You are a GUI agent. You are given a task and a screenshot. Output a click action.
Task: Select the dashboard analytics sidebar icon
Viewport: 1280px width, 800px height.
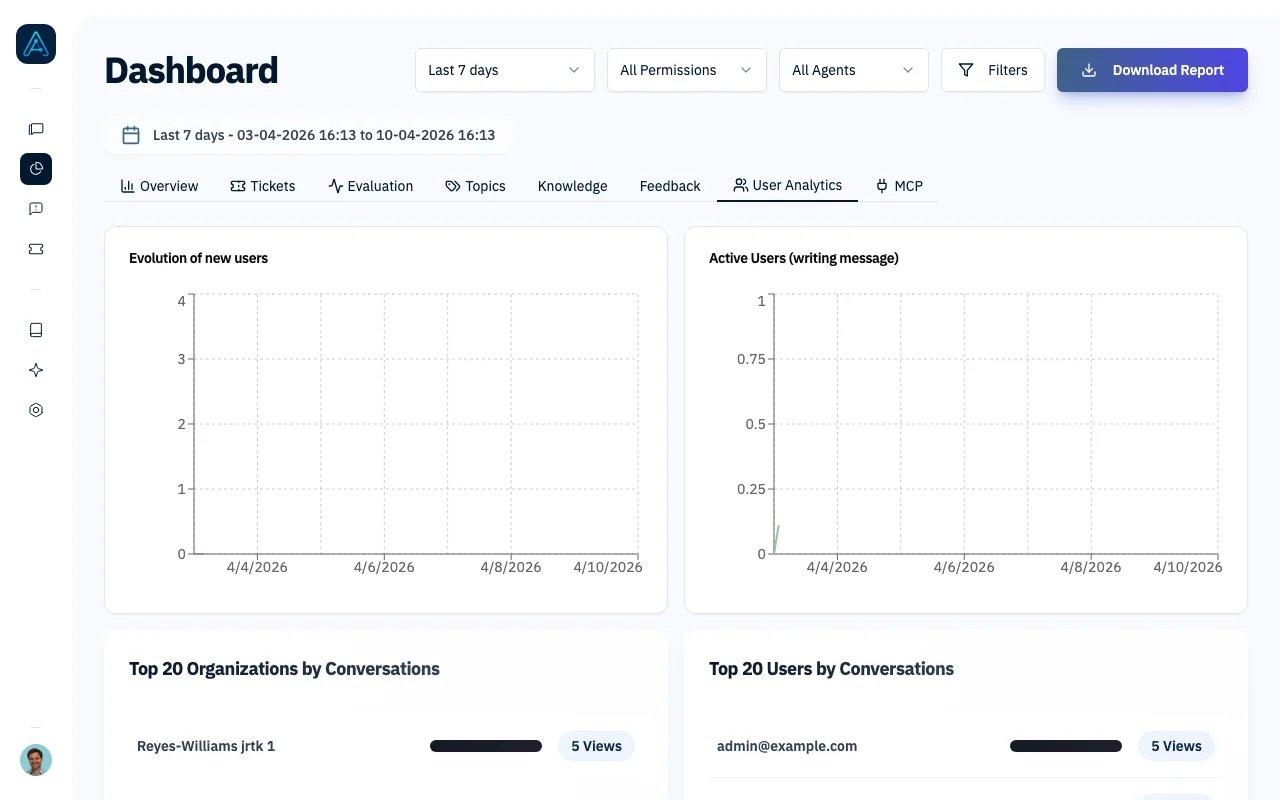[x=36, y=168]
